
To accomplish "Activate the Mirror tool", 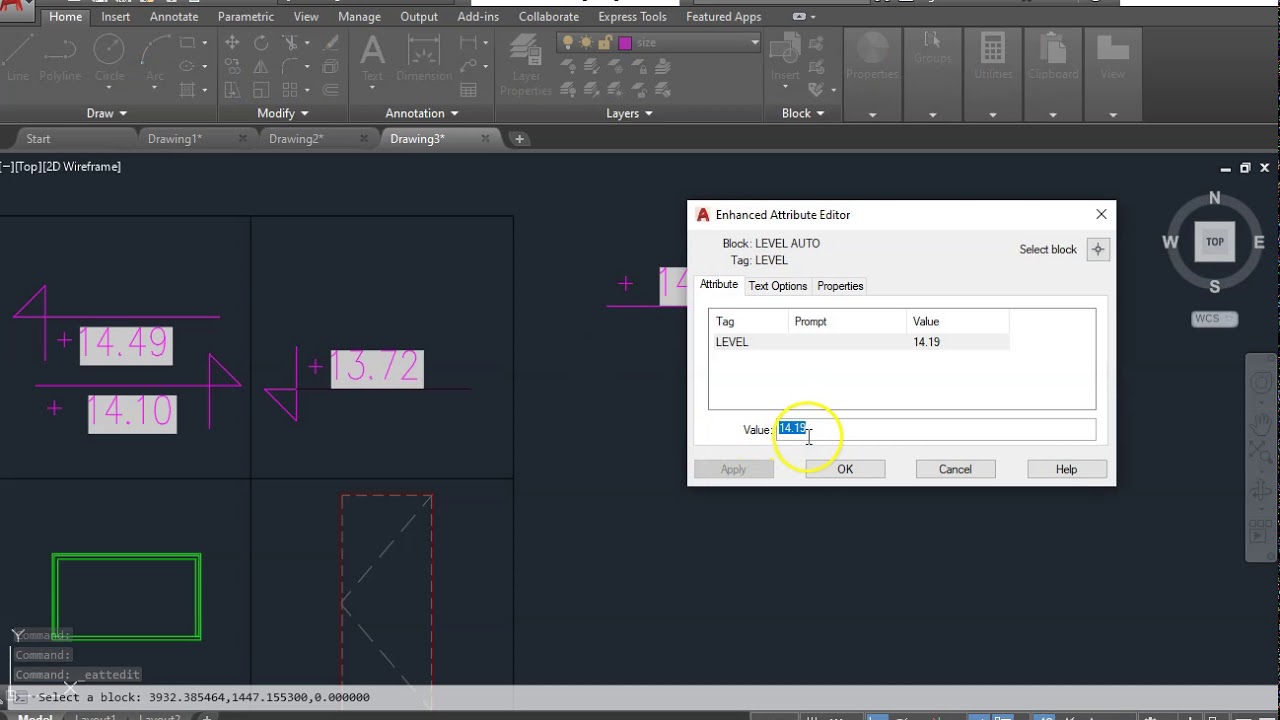I will (x=261, y=66).
